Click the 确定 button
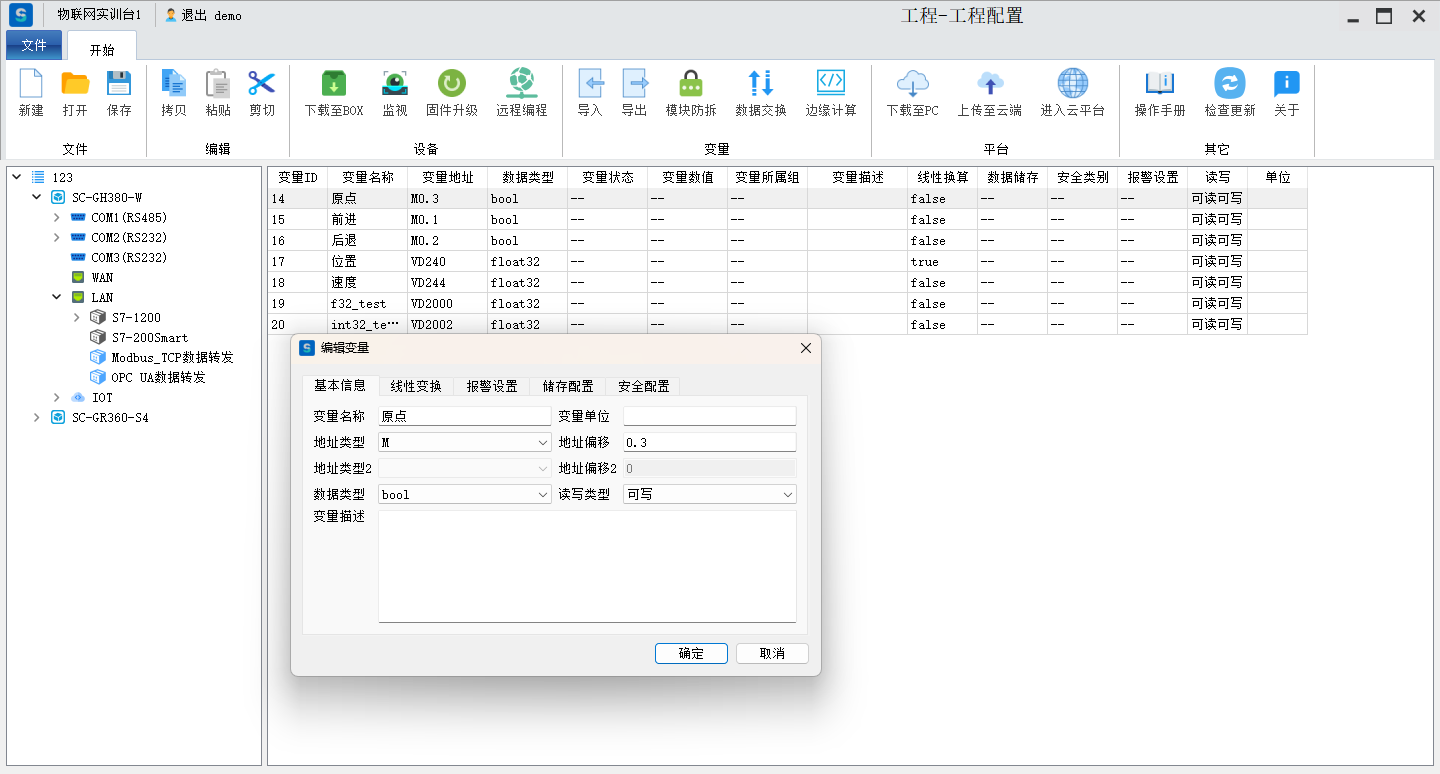This screenshot has width=1440, height=774. tap(691, 653)
